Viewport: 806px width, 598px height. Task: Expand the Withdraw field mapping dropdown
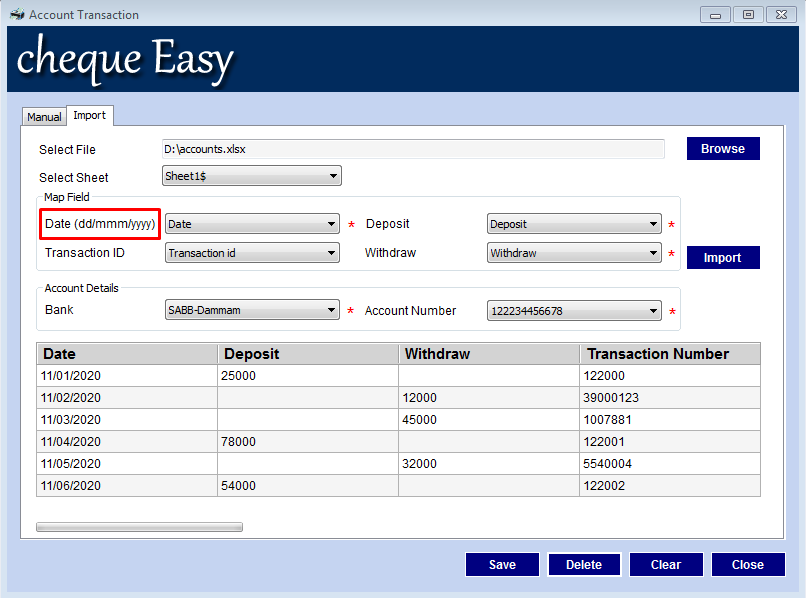coord(654,253)
